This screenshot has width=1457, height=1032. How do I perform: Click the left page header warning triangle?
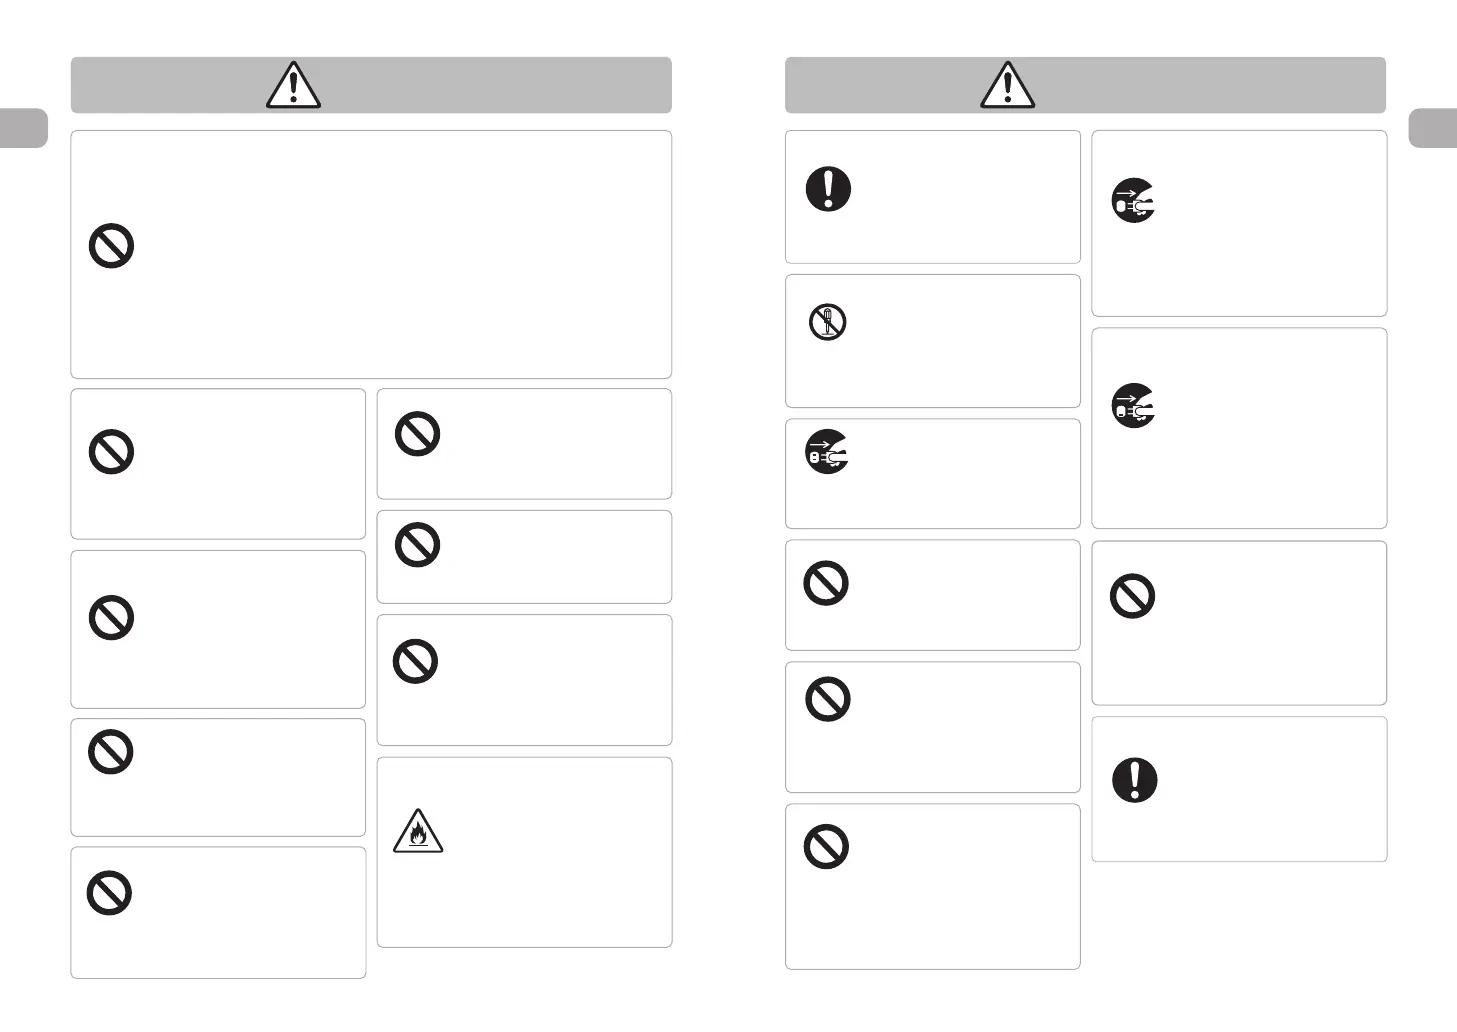pyautogui.click(x=293, y=85)
